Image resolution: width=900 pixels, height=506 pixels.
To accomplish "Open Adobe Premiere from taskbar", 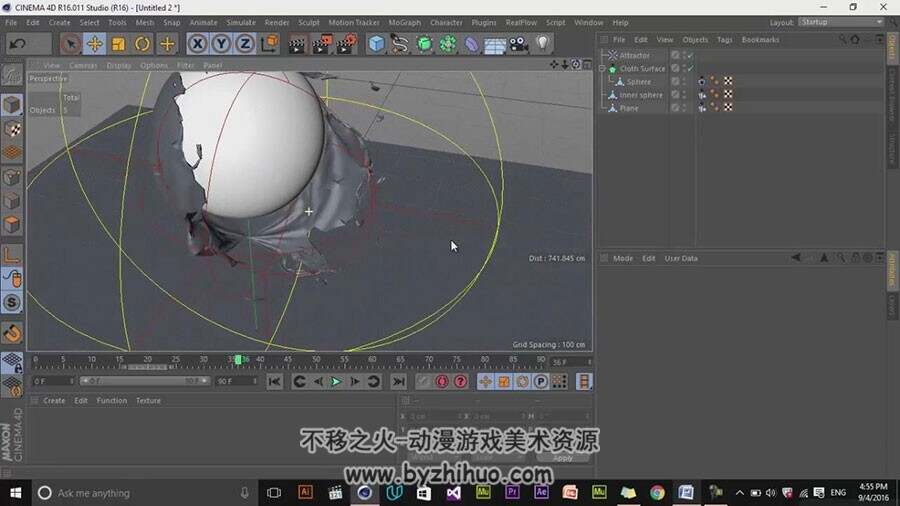I will [511, 492].
